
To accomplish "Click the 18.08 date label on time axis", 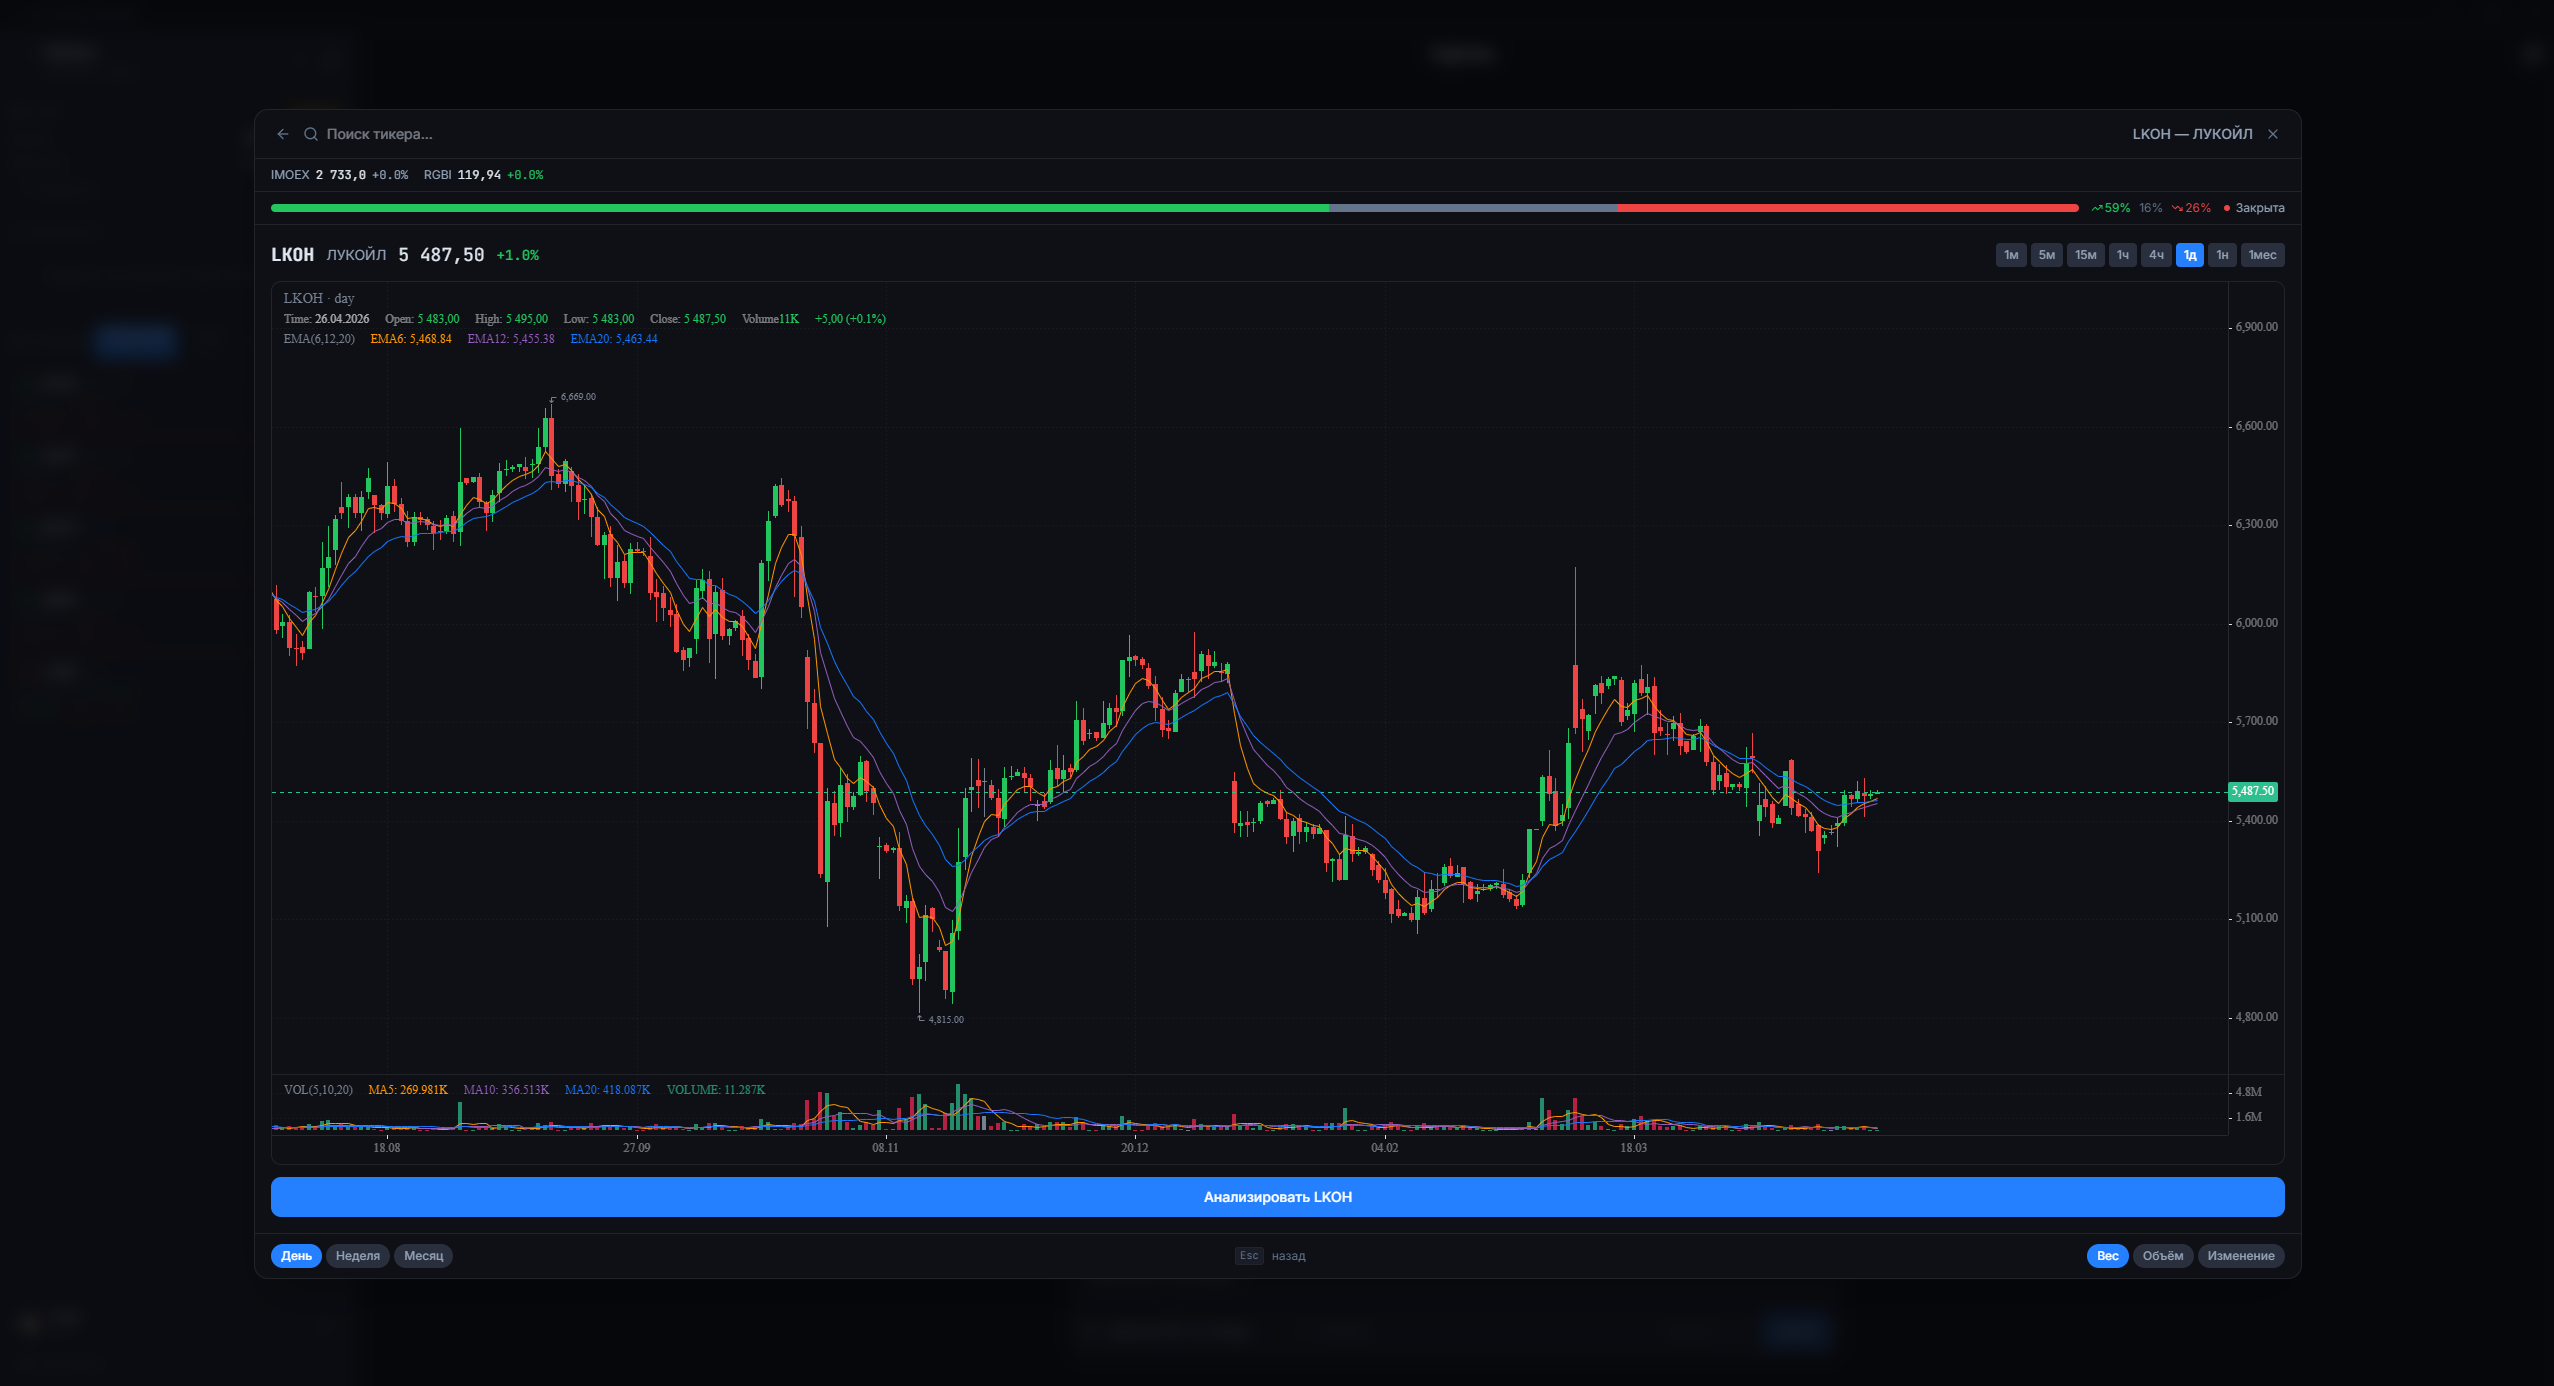I will tap(387, 1148).
